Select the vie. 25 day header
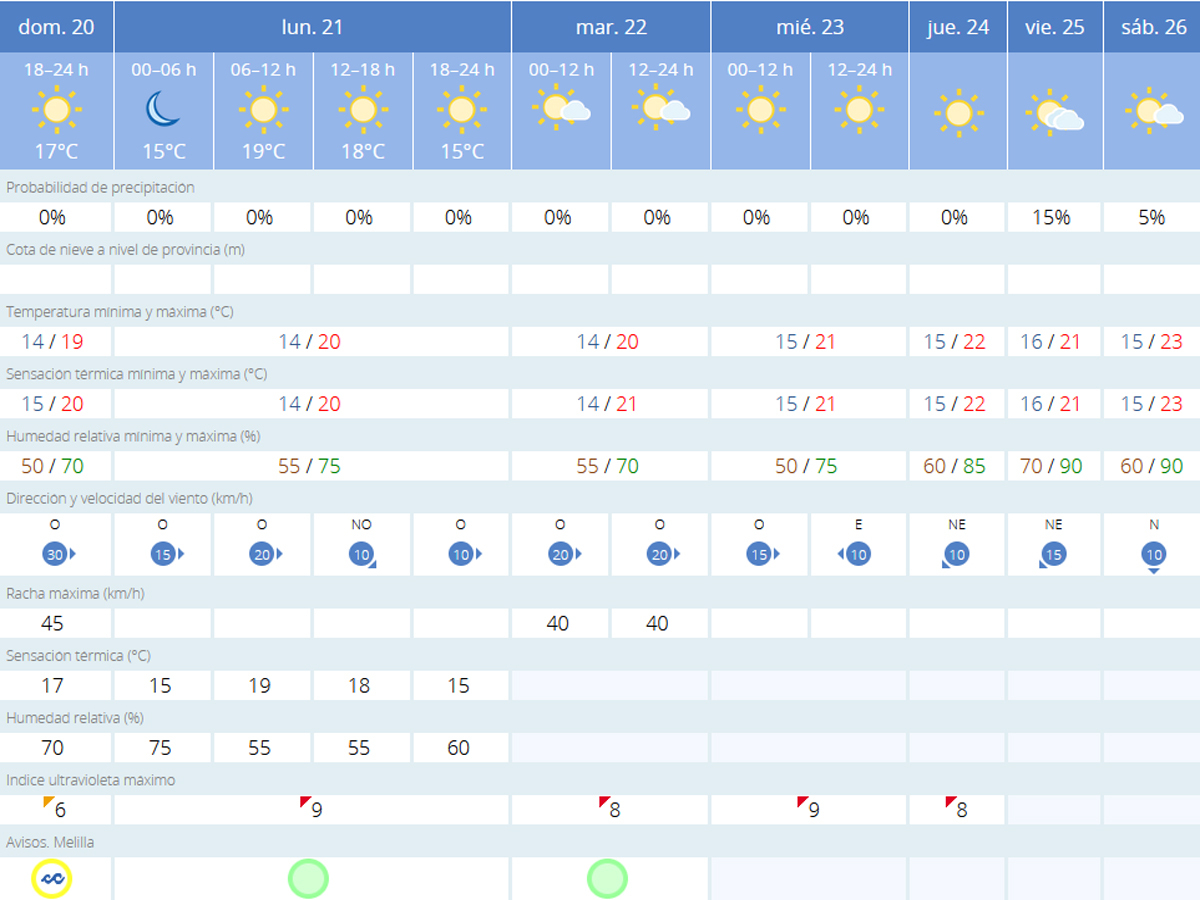The height and width of the screenshot is (900, 1200). 1055,27
